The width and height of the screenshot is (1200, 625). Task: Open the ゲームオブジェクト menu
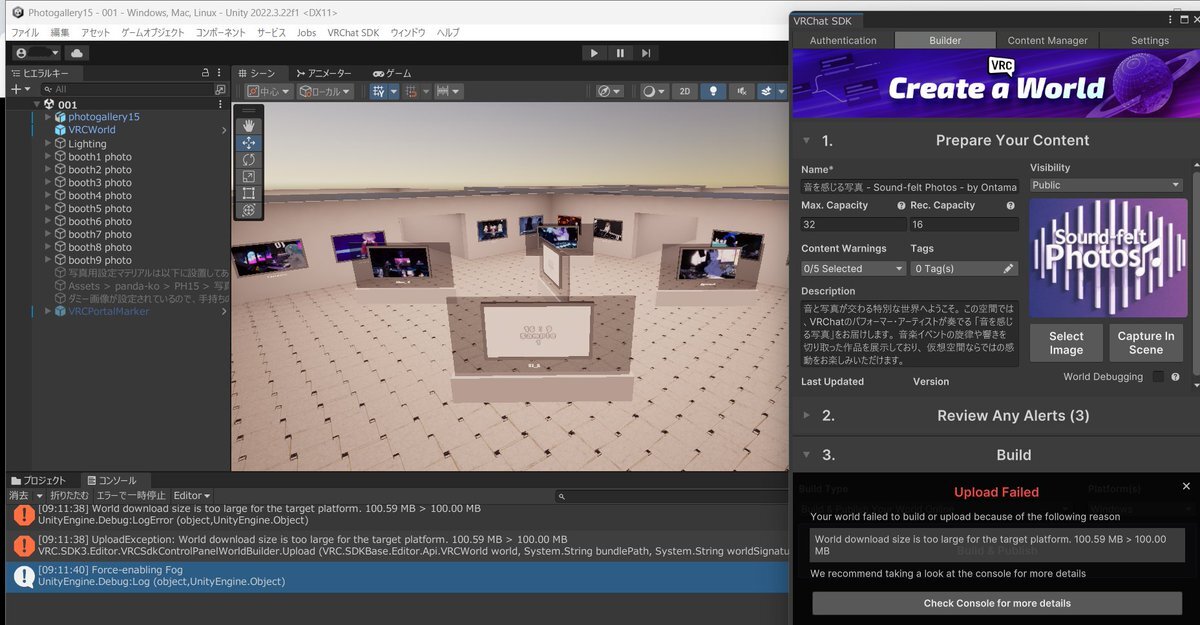[153, 32]
